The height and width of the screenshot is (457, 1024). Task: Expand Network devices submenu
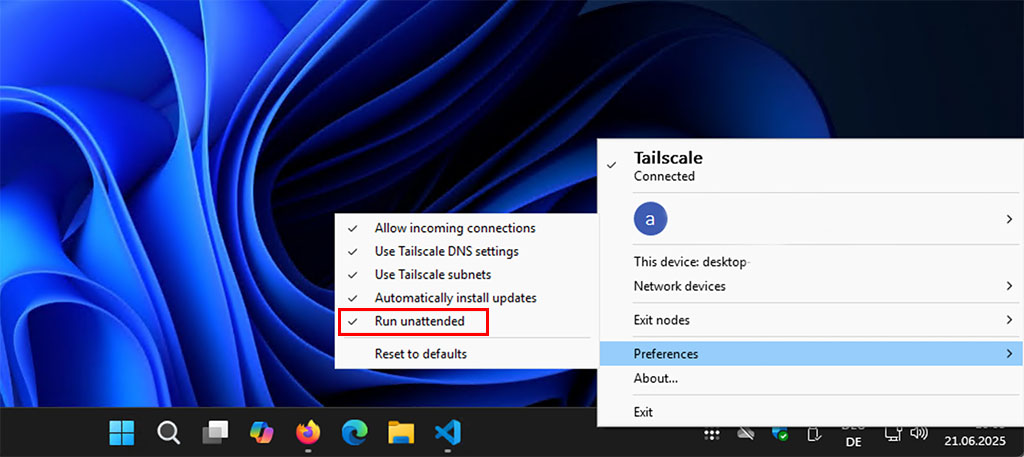point(811,286)
